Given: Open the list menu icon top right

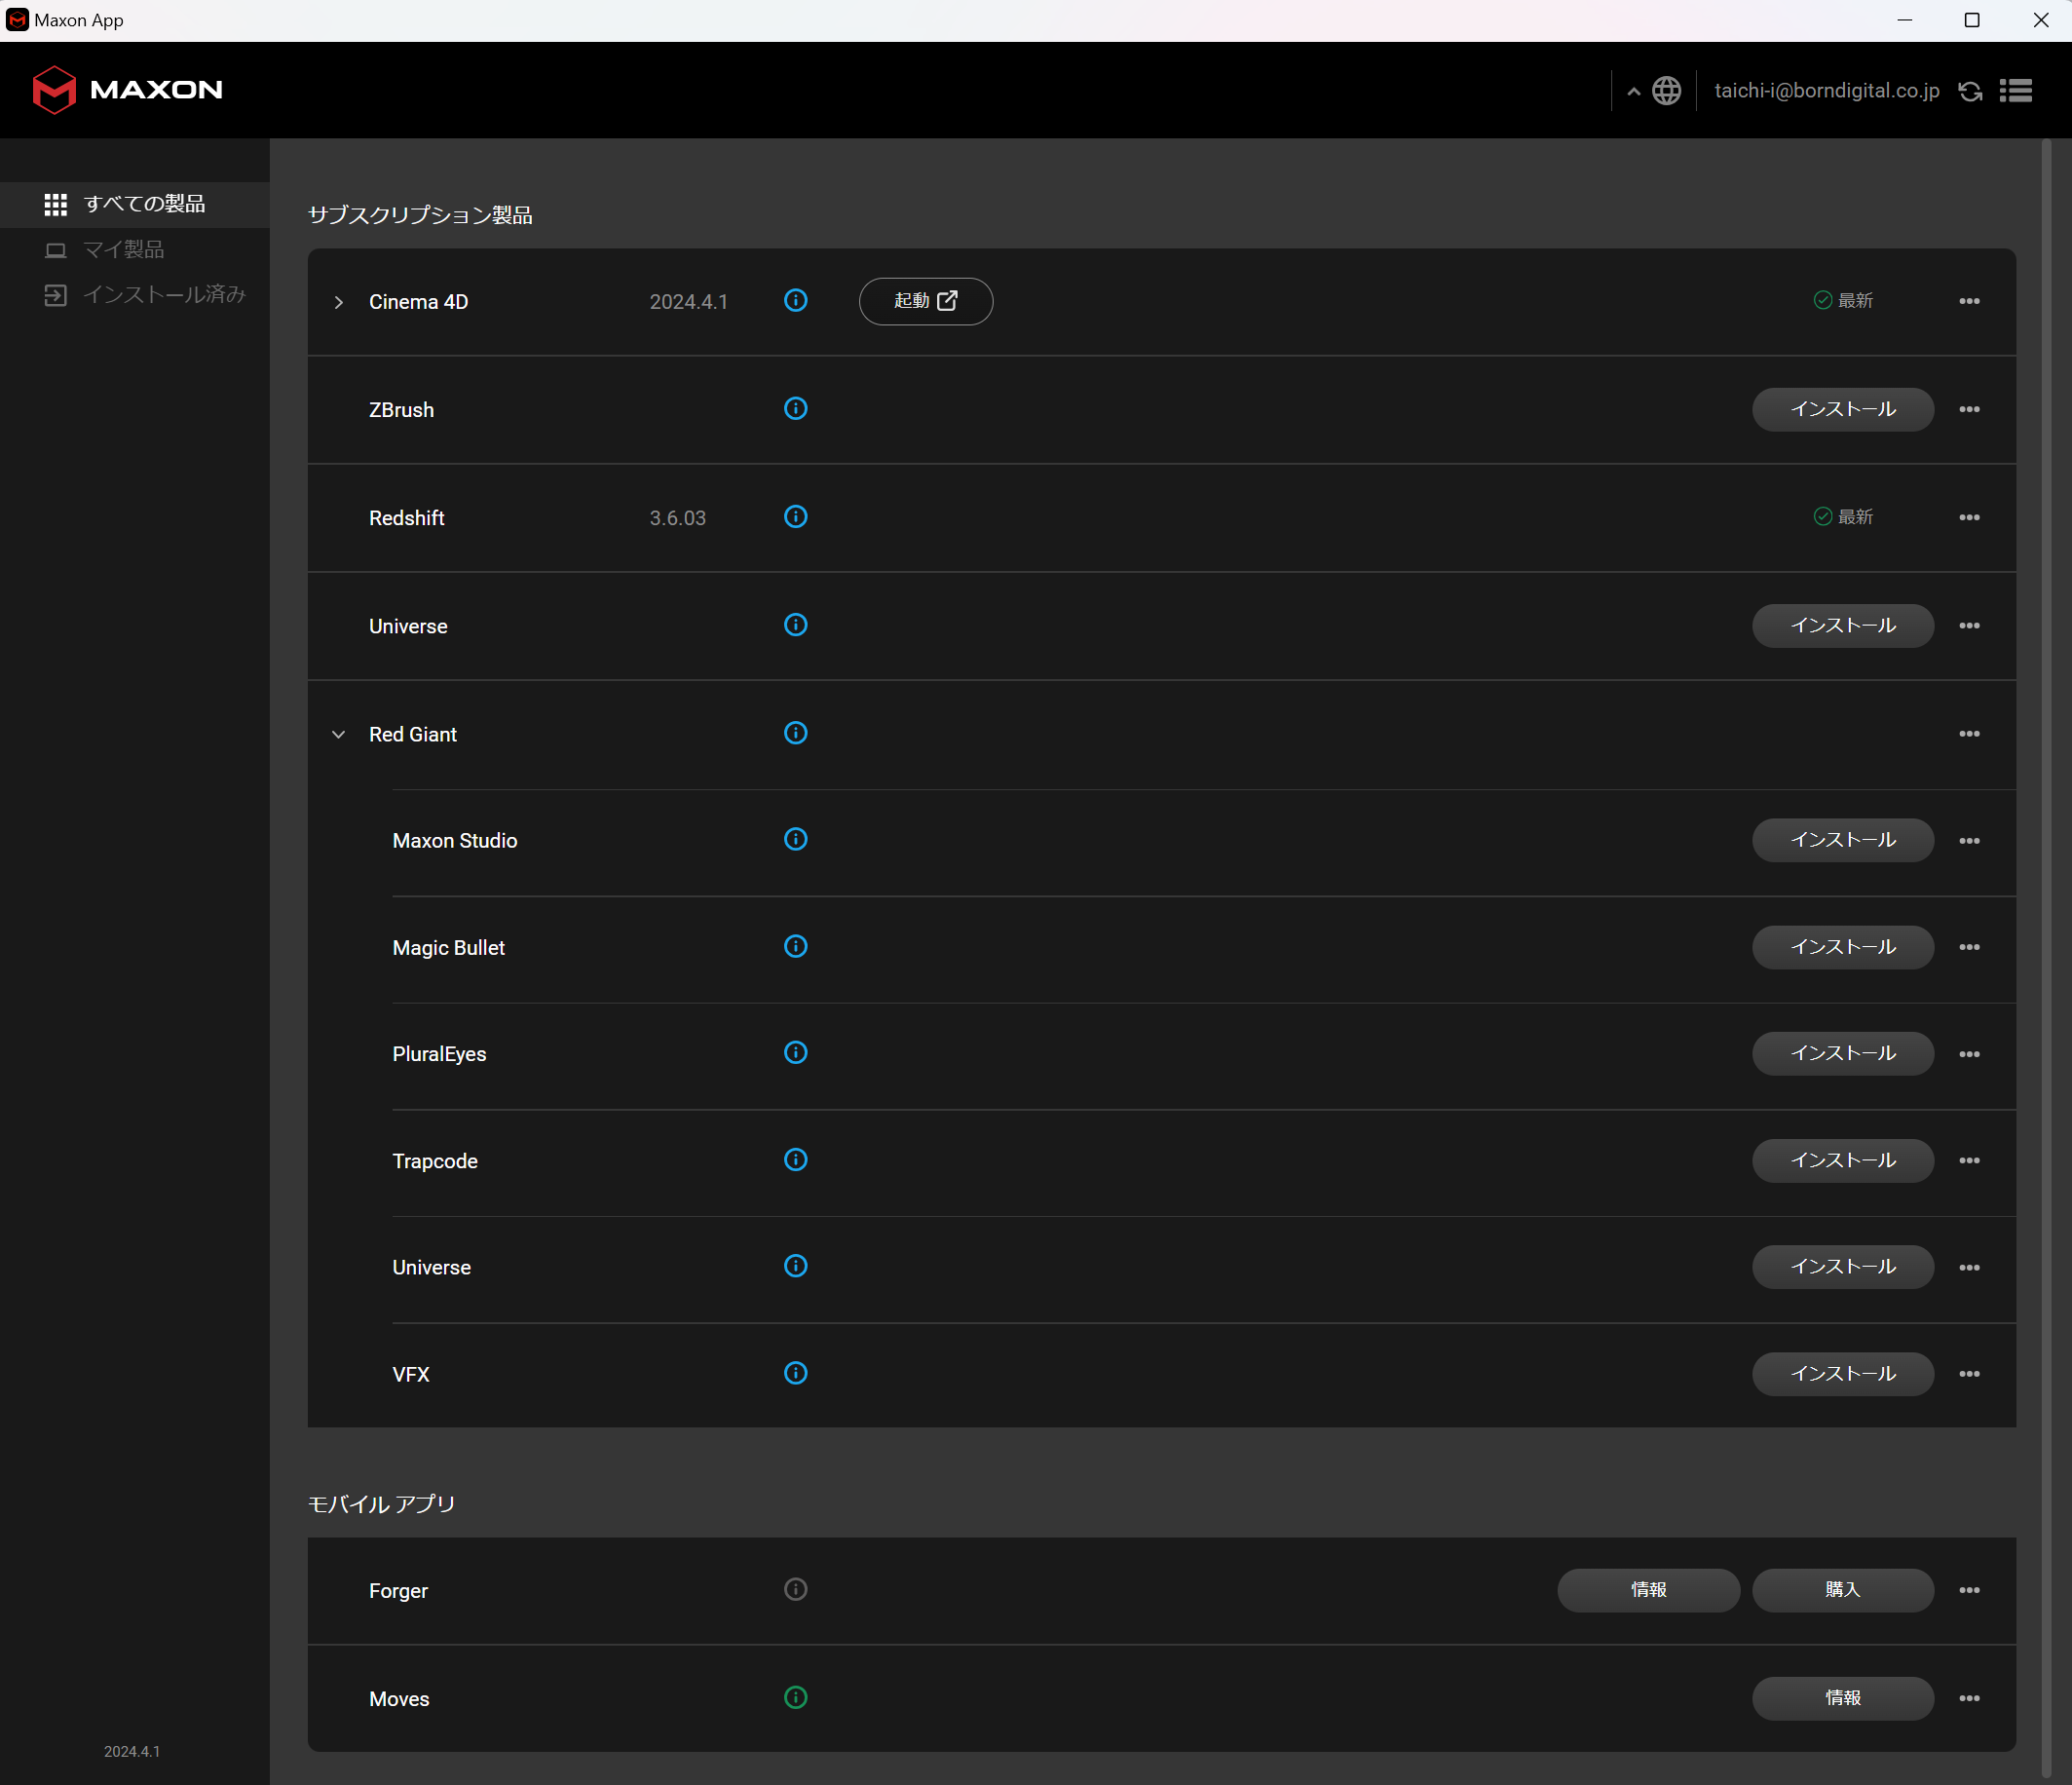Looking at the screenshot, I should click(2016, 91).
